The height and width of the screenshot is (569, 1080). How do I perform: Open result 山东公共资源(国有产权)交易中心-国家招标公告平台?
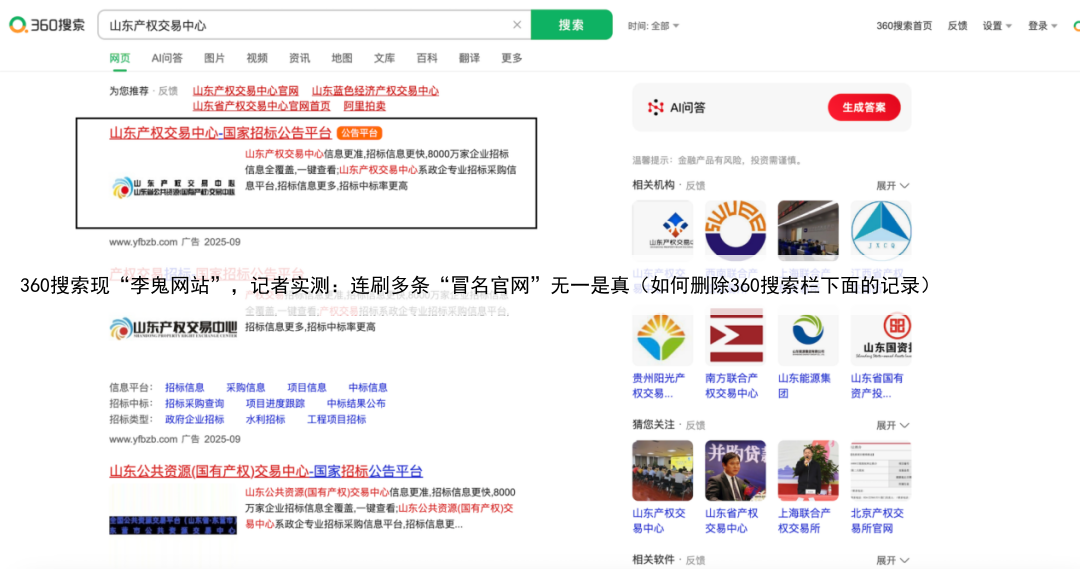point(266,471)
